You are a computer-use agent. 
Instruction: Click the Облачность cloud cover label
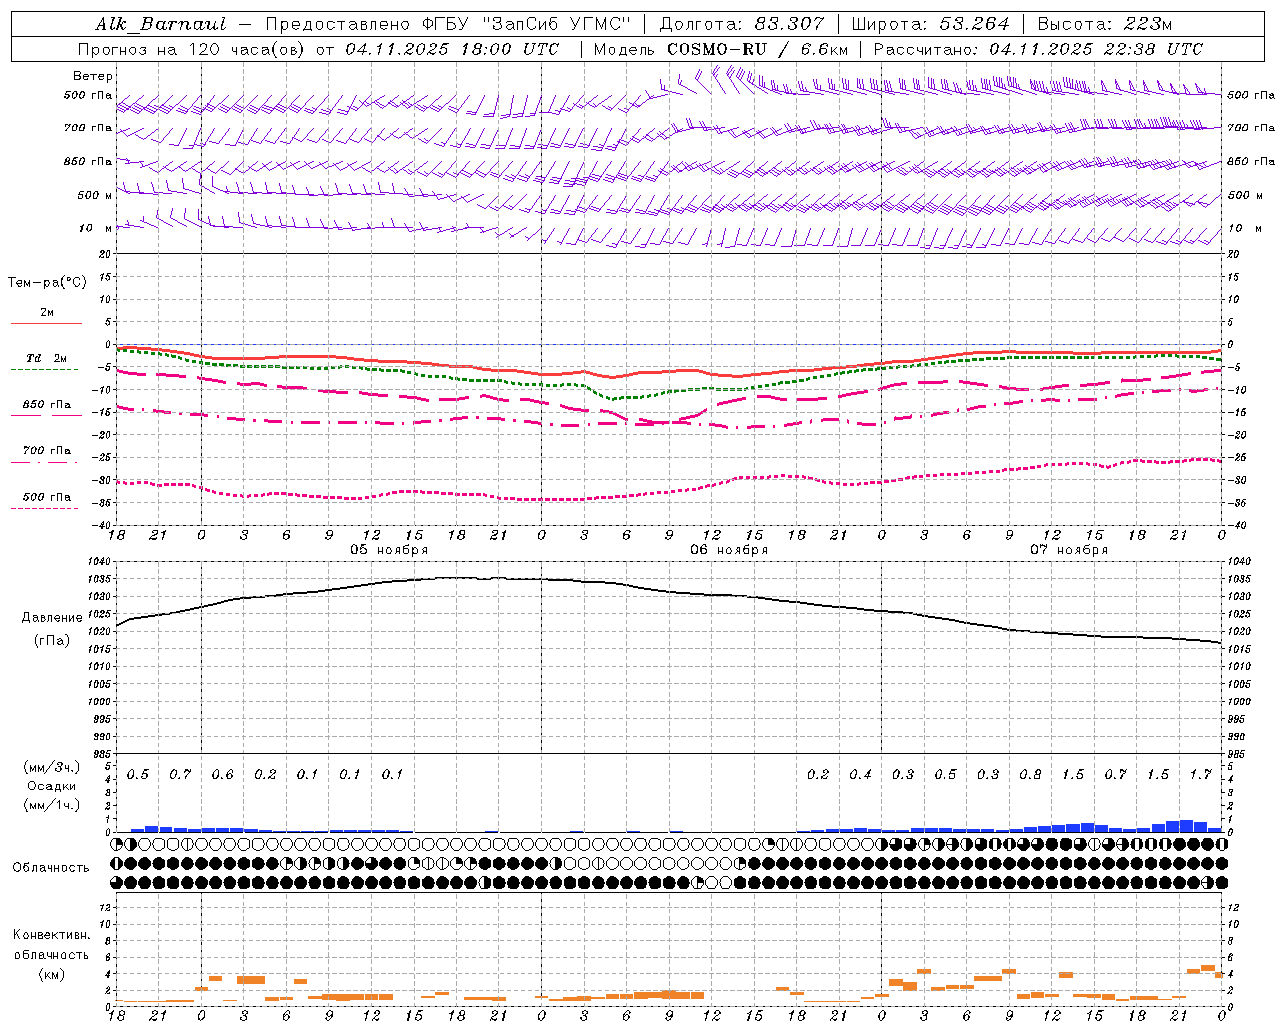pos(51,867)
